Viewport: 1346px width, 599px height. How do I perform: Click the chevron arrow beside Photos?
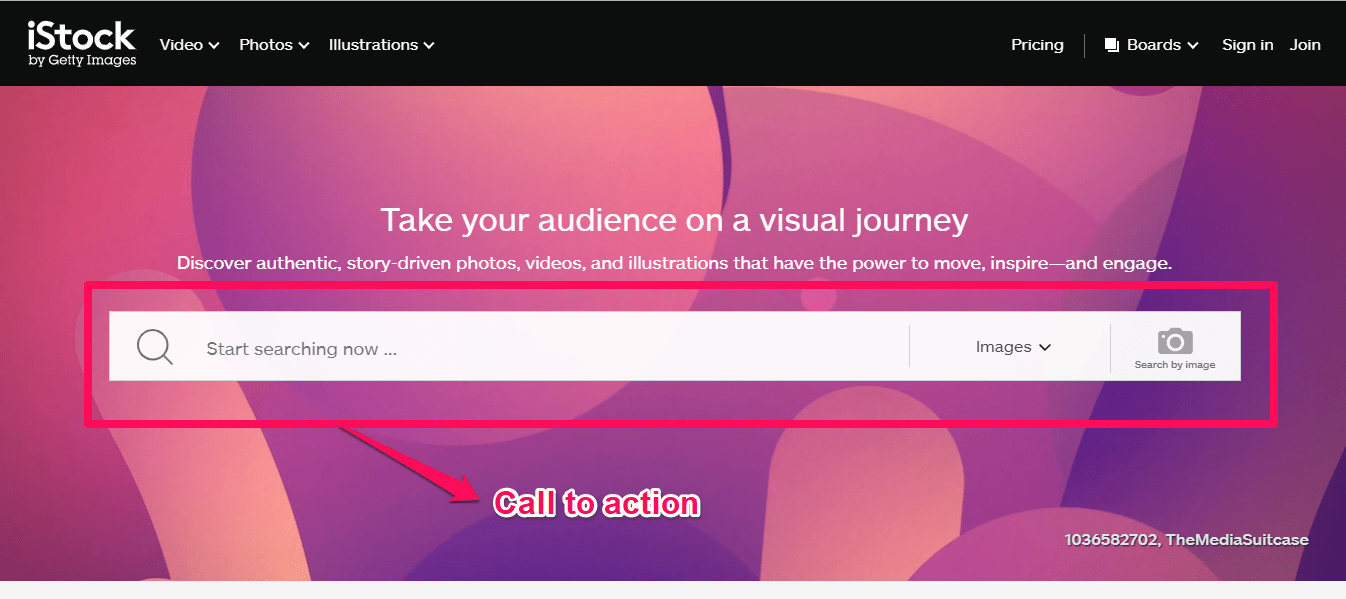[x=304, y=45]
